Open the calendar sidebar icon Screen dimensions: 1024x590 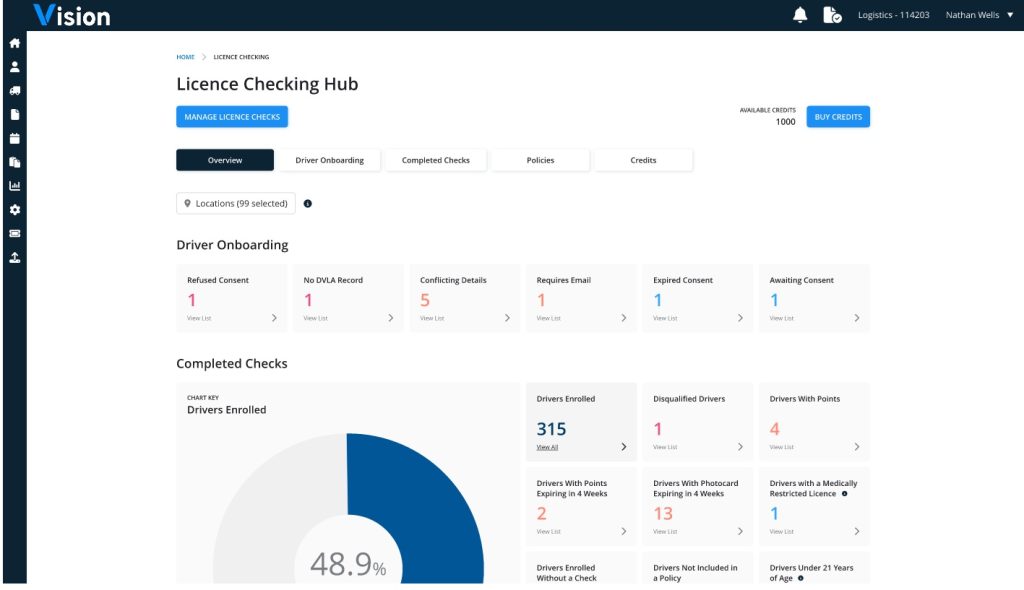point(14,139)
